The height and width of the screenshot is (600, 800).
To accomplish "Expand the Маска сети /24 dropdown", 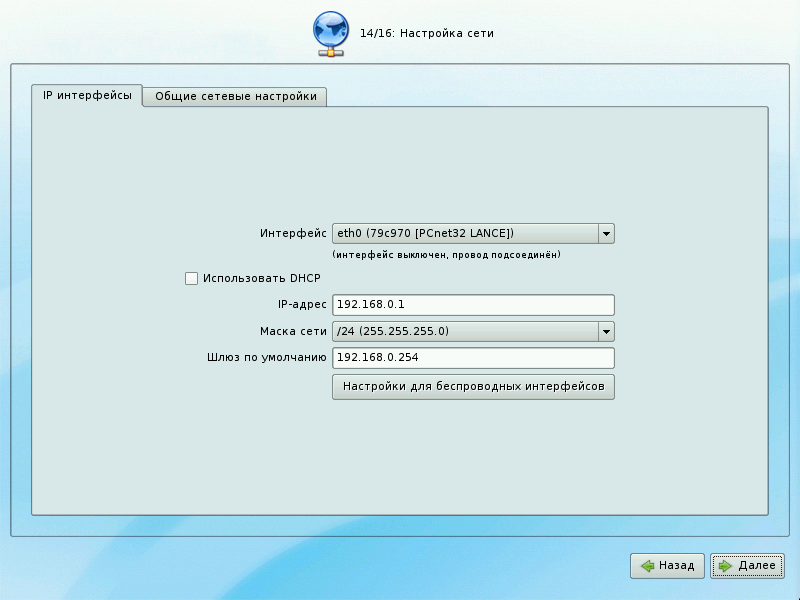I will [x=464, y=332].
